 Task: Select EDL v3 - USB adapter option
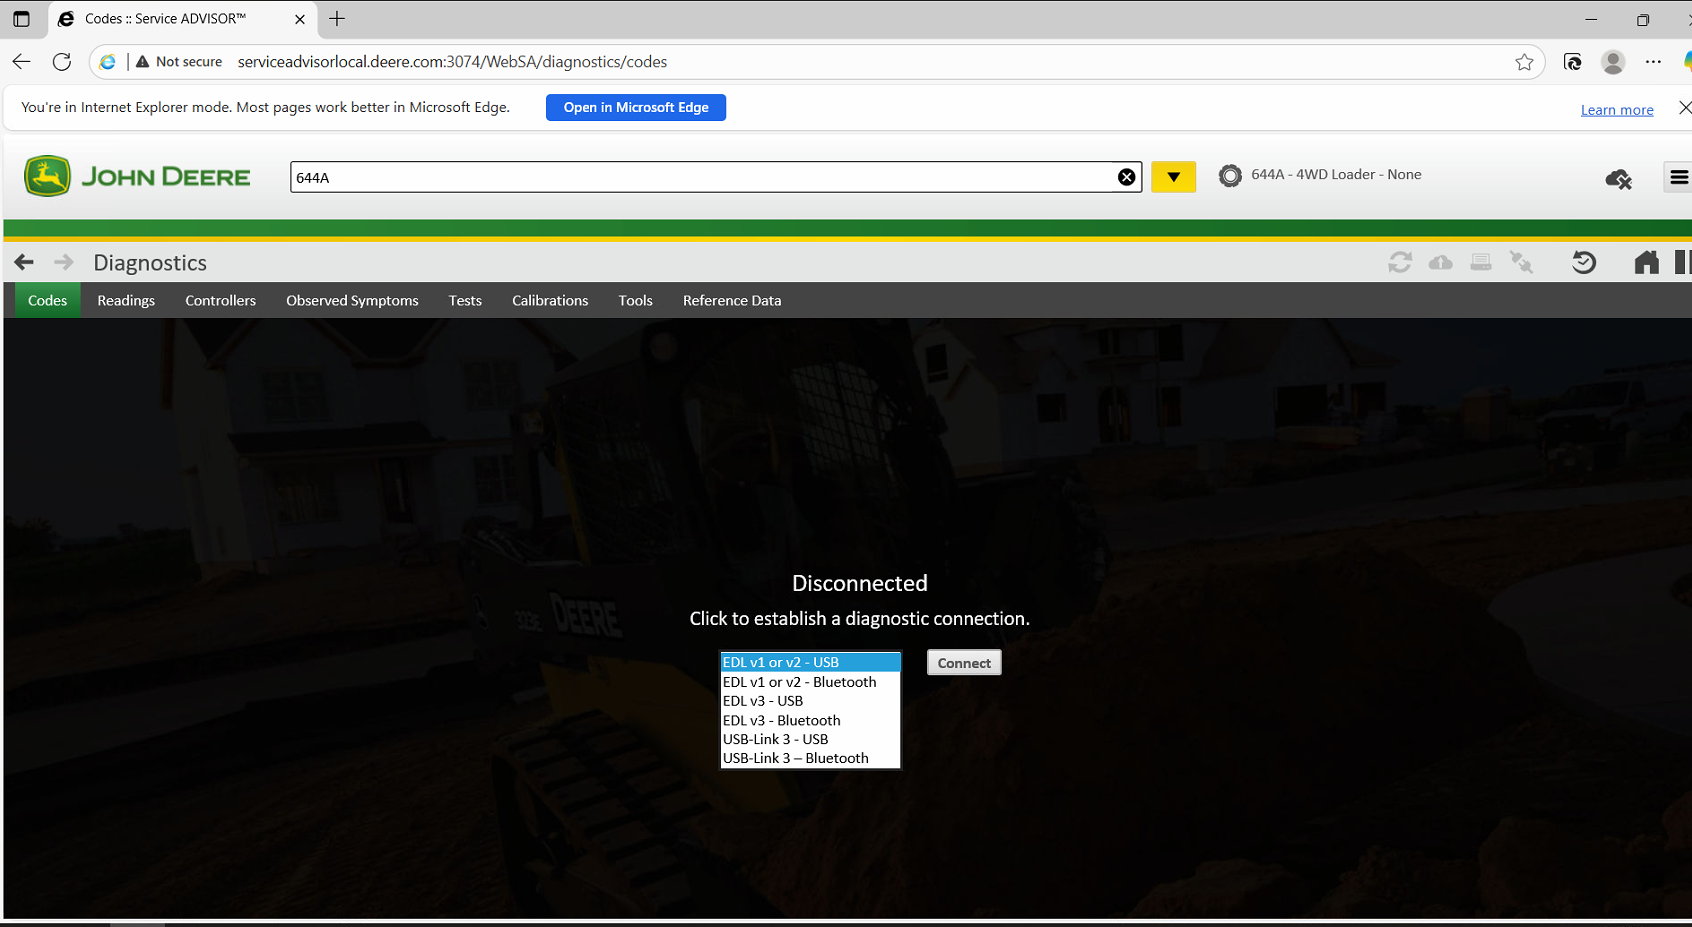763,701
